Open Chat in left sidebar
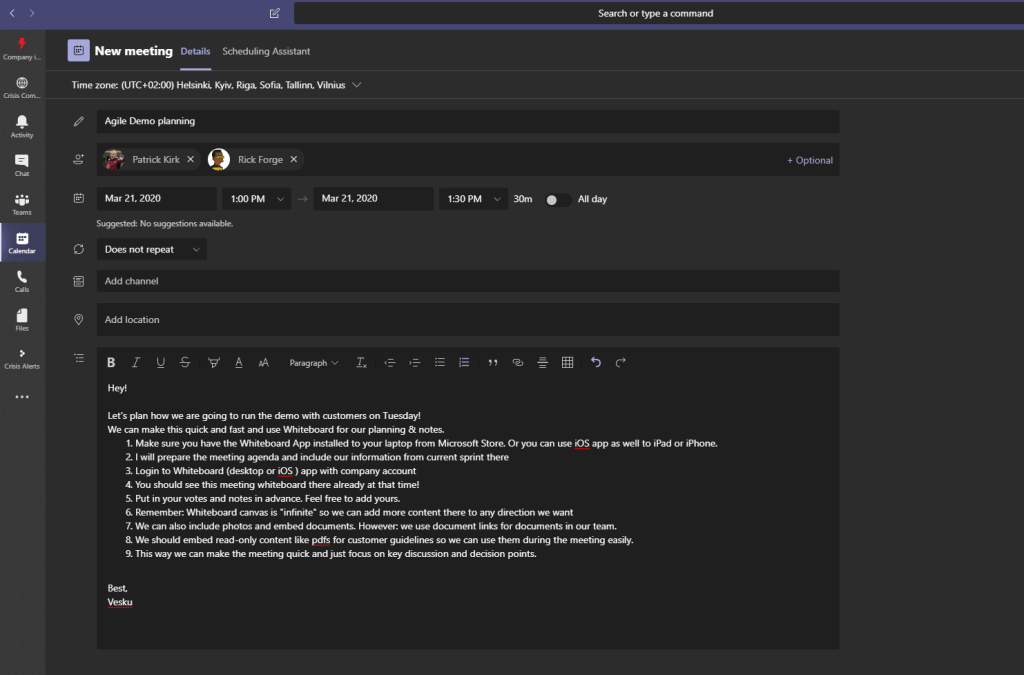Screen dimensions: 1024x675 pos(22,165)
